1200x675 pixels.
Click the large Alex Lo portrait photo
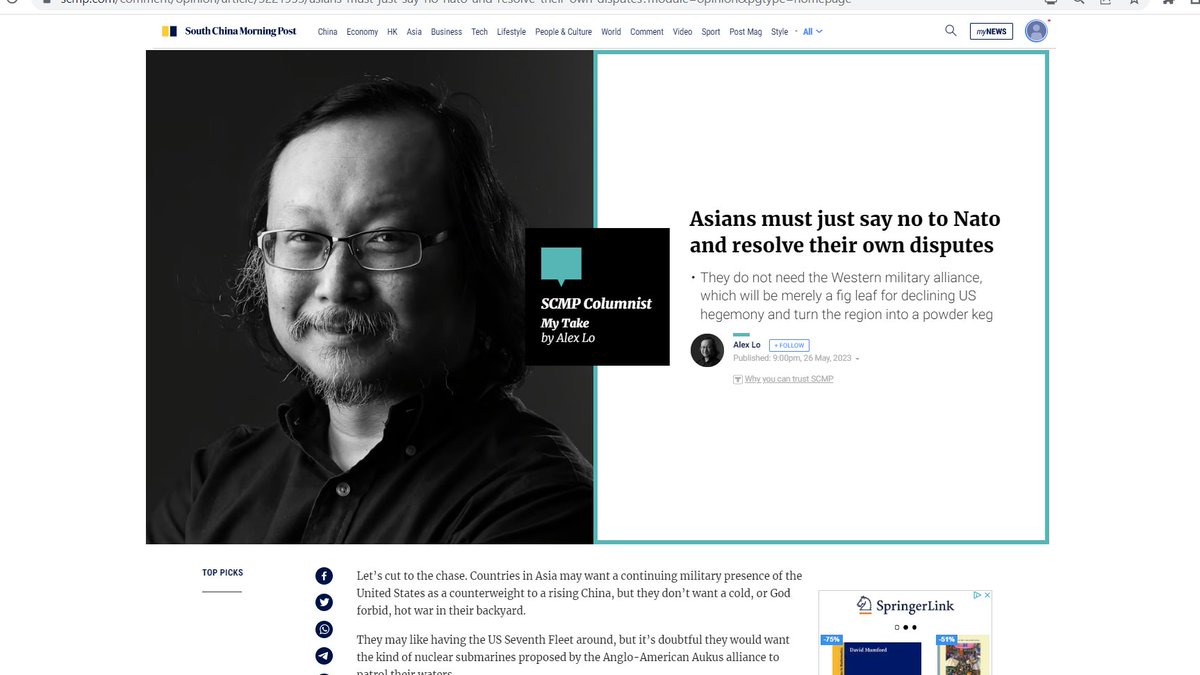point(370,297)
